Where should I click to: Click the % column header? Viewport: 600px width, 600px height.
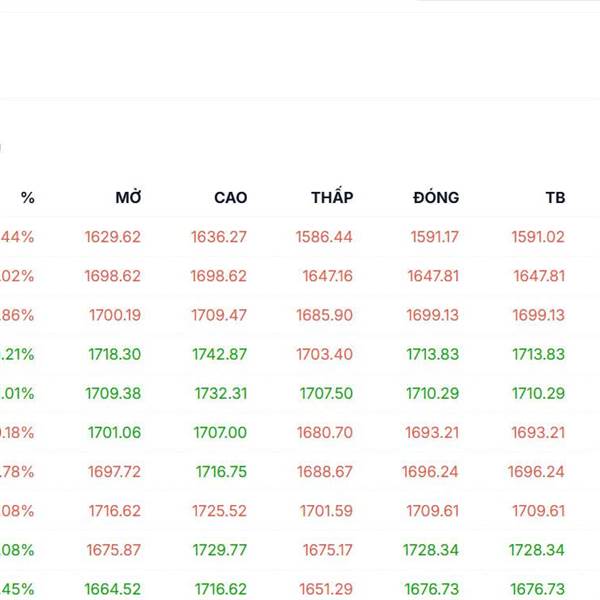[27, 198]
